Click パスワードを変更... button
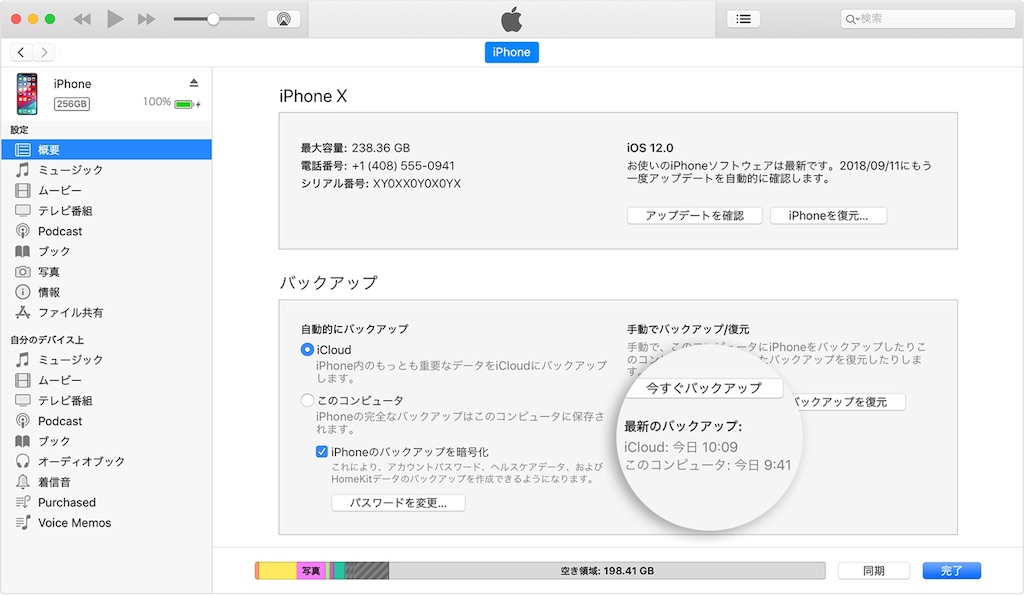Image resolution: width=1024 pixels, height=595 pixels. coord(398,503)
